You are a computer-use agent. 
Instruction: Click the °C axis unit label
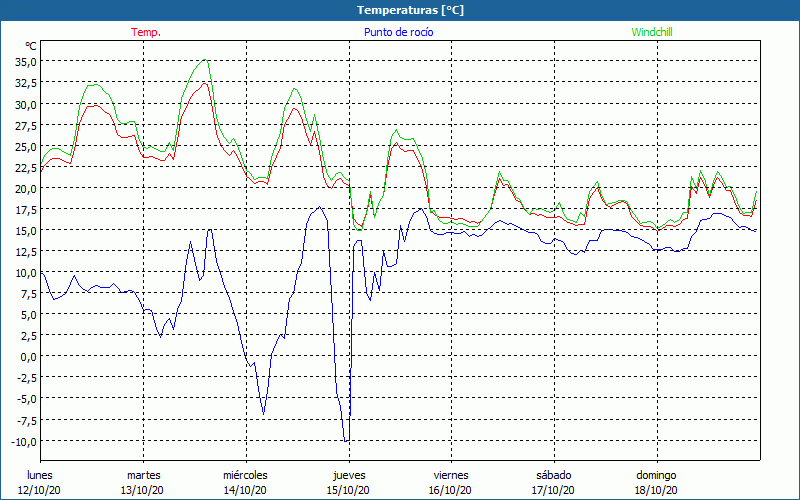coord(31,46)
